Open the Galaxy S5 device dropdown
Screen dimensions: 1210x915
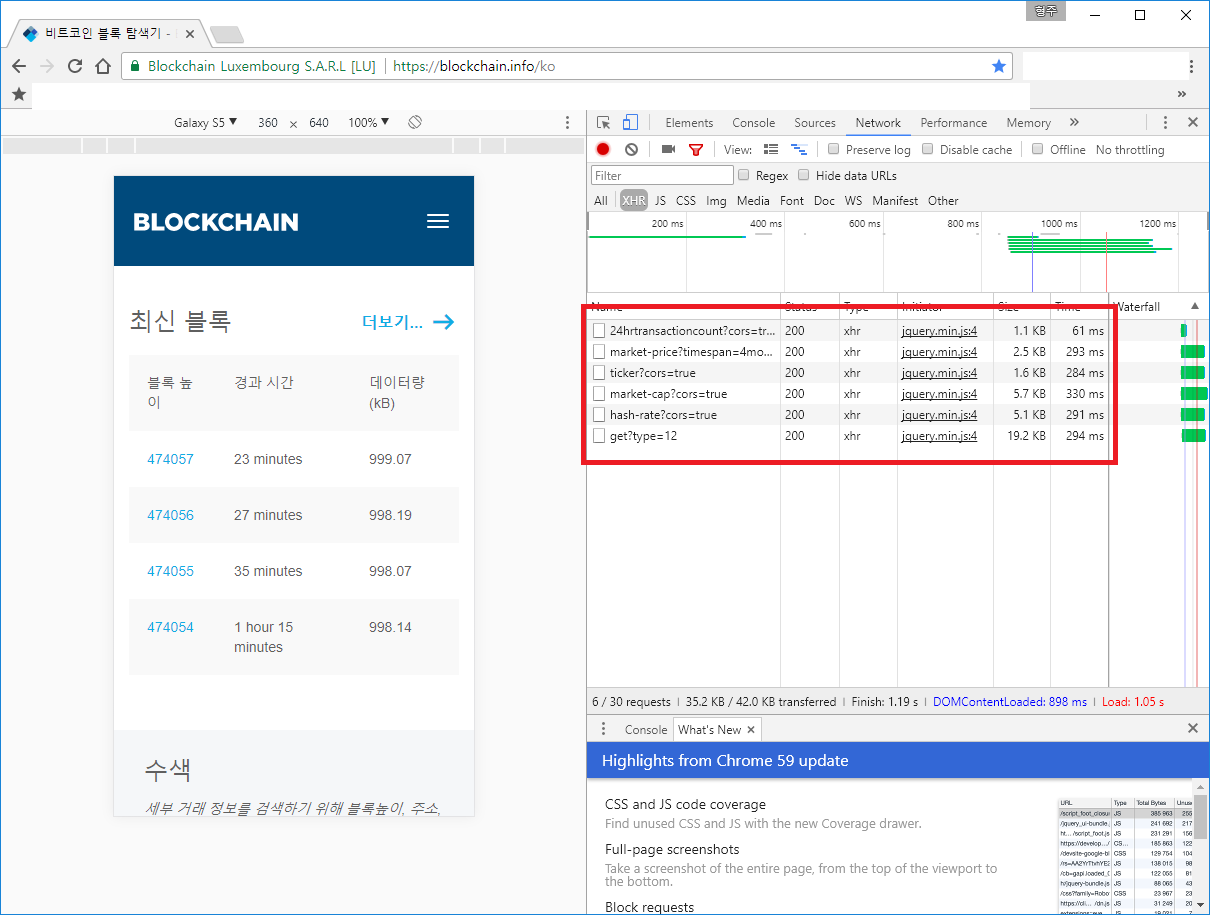(206, 122)
